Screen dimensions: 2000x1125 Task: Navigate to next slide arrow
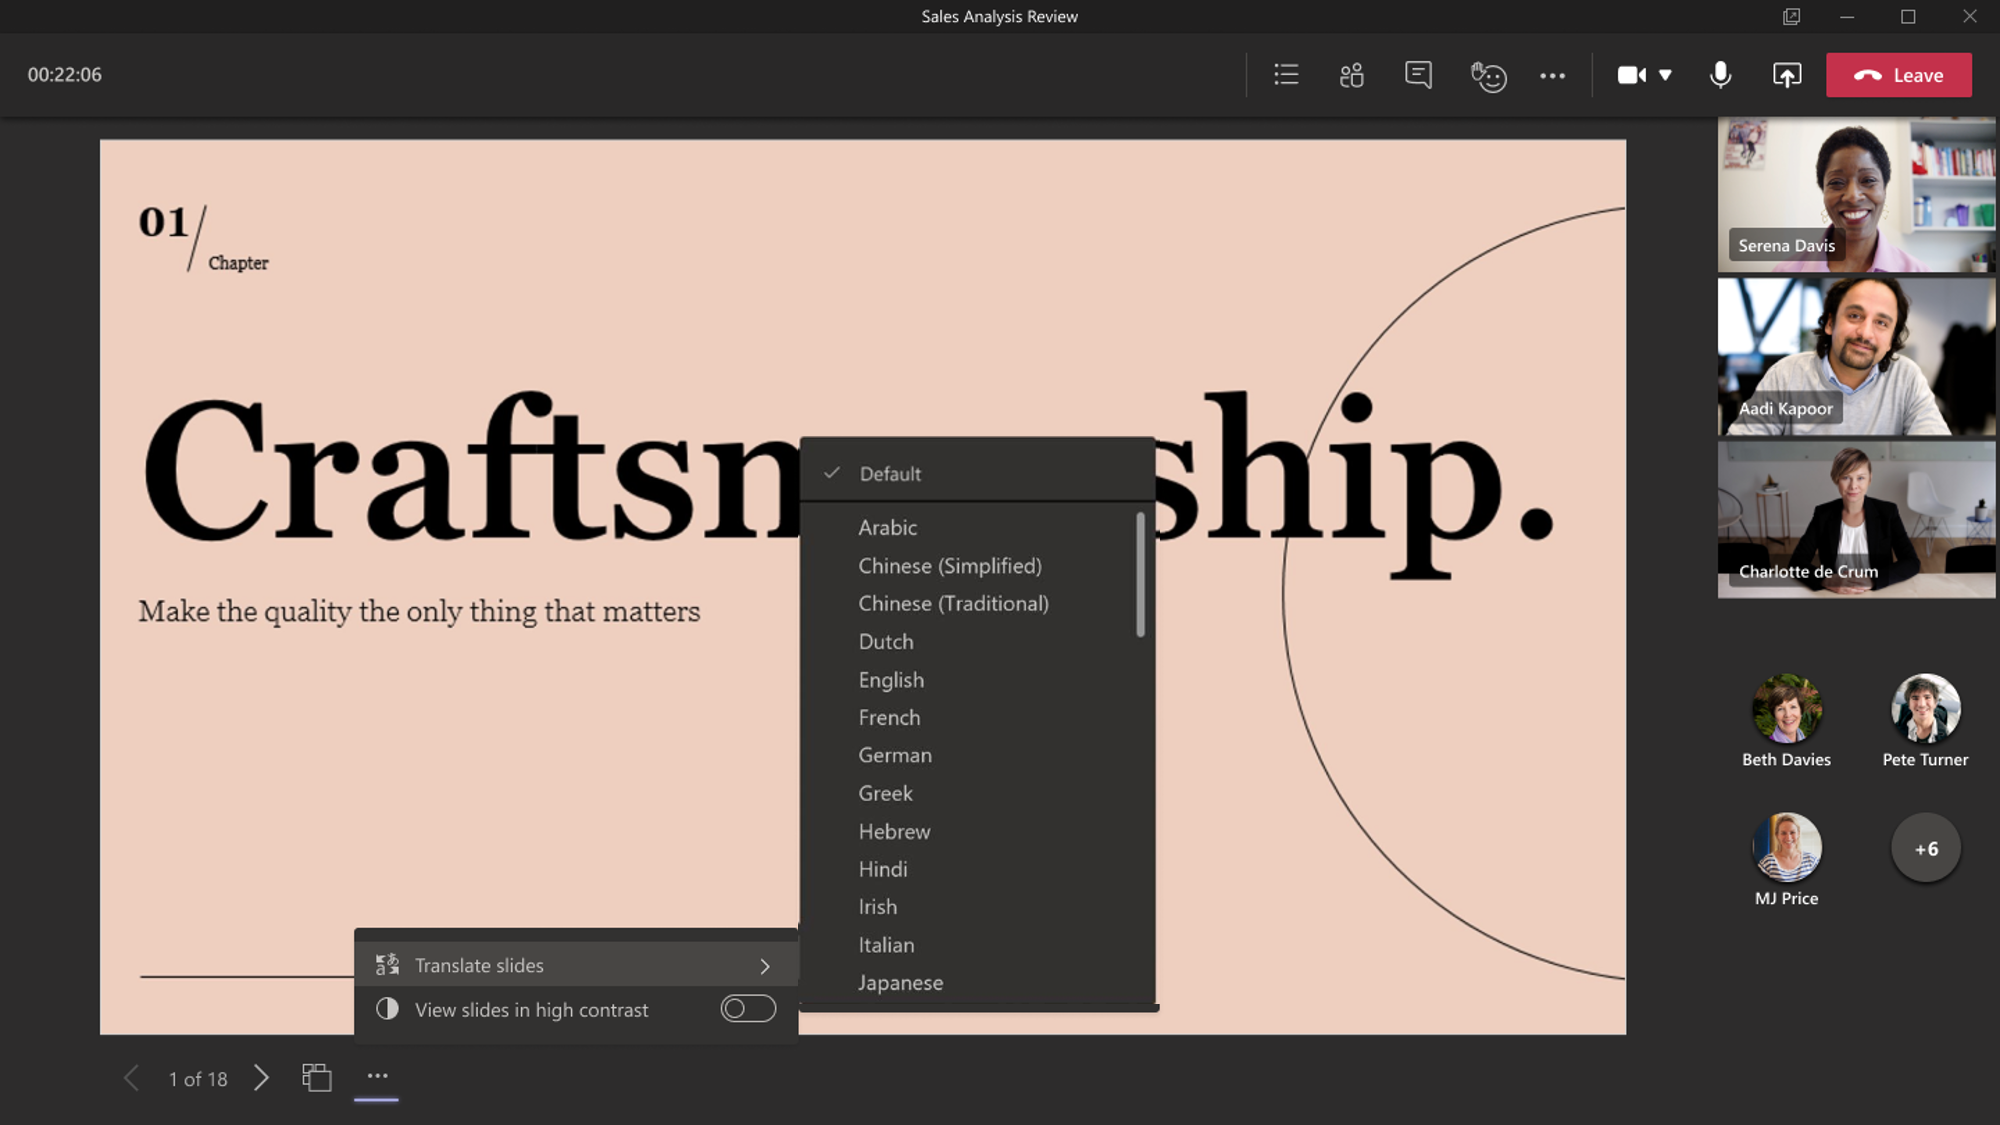tap(261, 1077)
